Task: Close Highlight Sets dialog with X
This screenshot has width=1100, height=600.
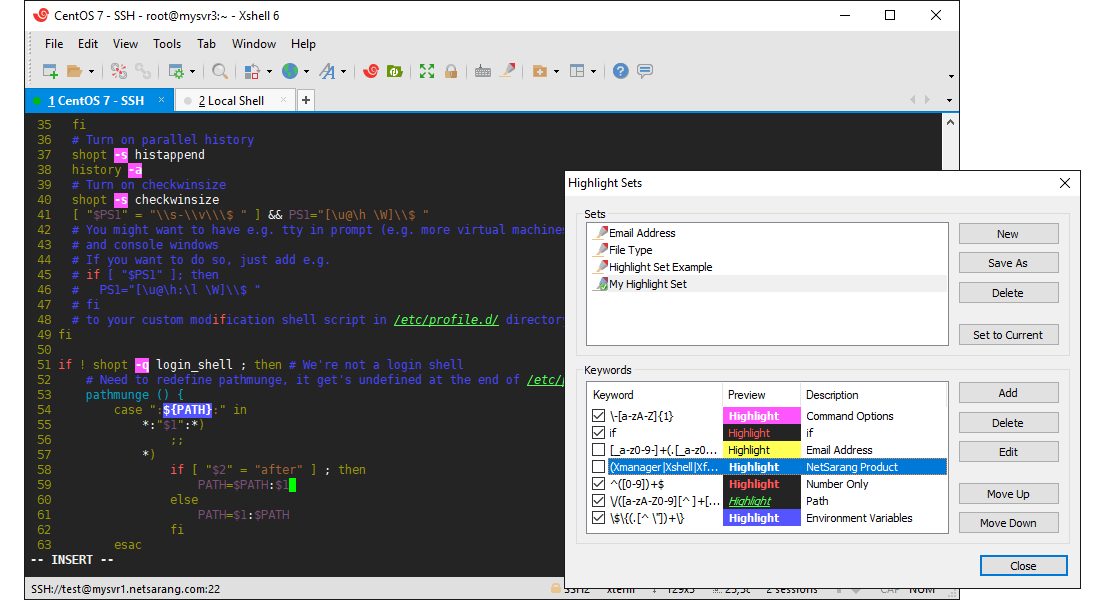Action: pyautogui.click(x=1065, y=183)
